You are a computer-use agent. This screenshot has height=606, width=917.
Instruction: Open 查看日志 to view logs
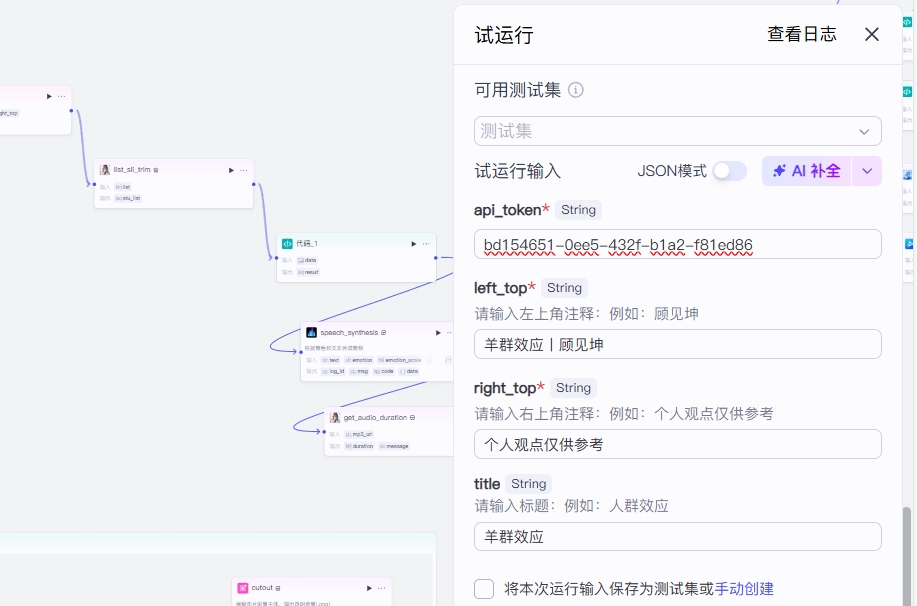pos(801,34)
